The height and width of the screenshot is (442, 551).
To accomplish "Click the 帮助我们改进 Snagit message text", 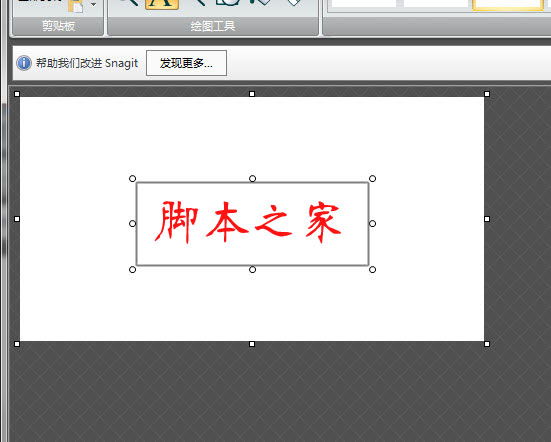I will coord(87,63).
